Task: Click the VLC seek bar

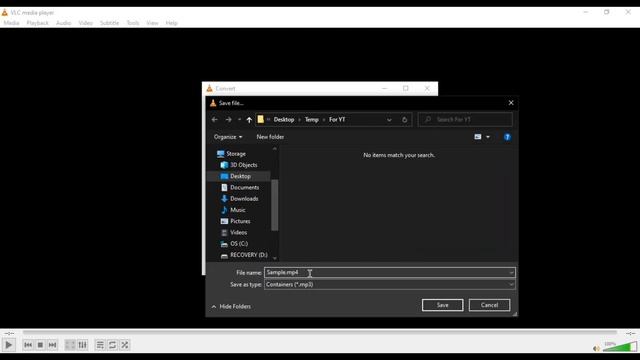Action: click(320, 333)
